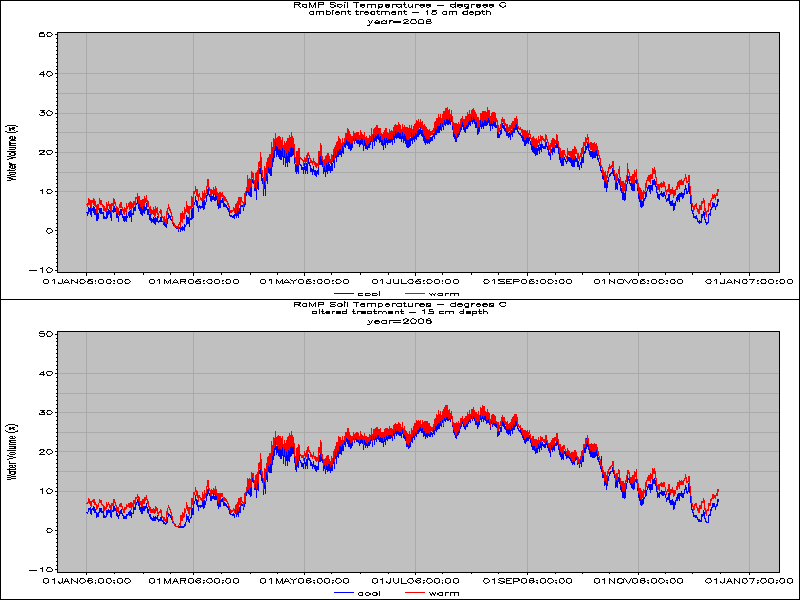Select the 01JAN07 date tick on altered chart
This screenshot has height=600, width=800.
[750, 579]
